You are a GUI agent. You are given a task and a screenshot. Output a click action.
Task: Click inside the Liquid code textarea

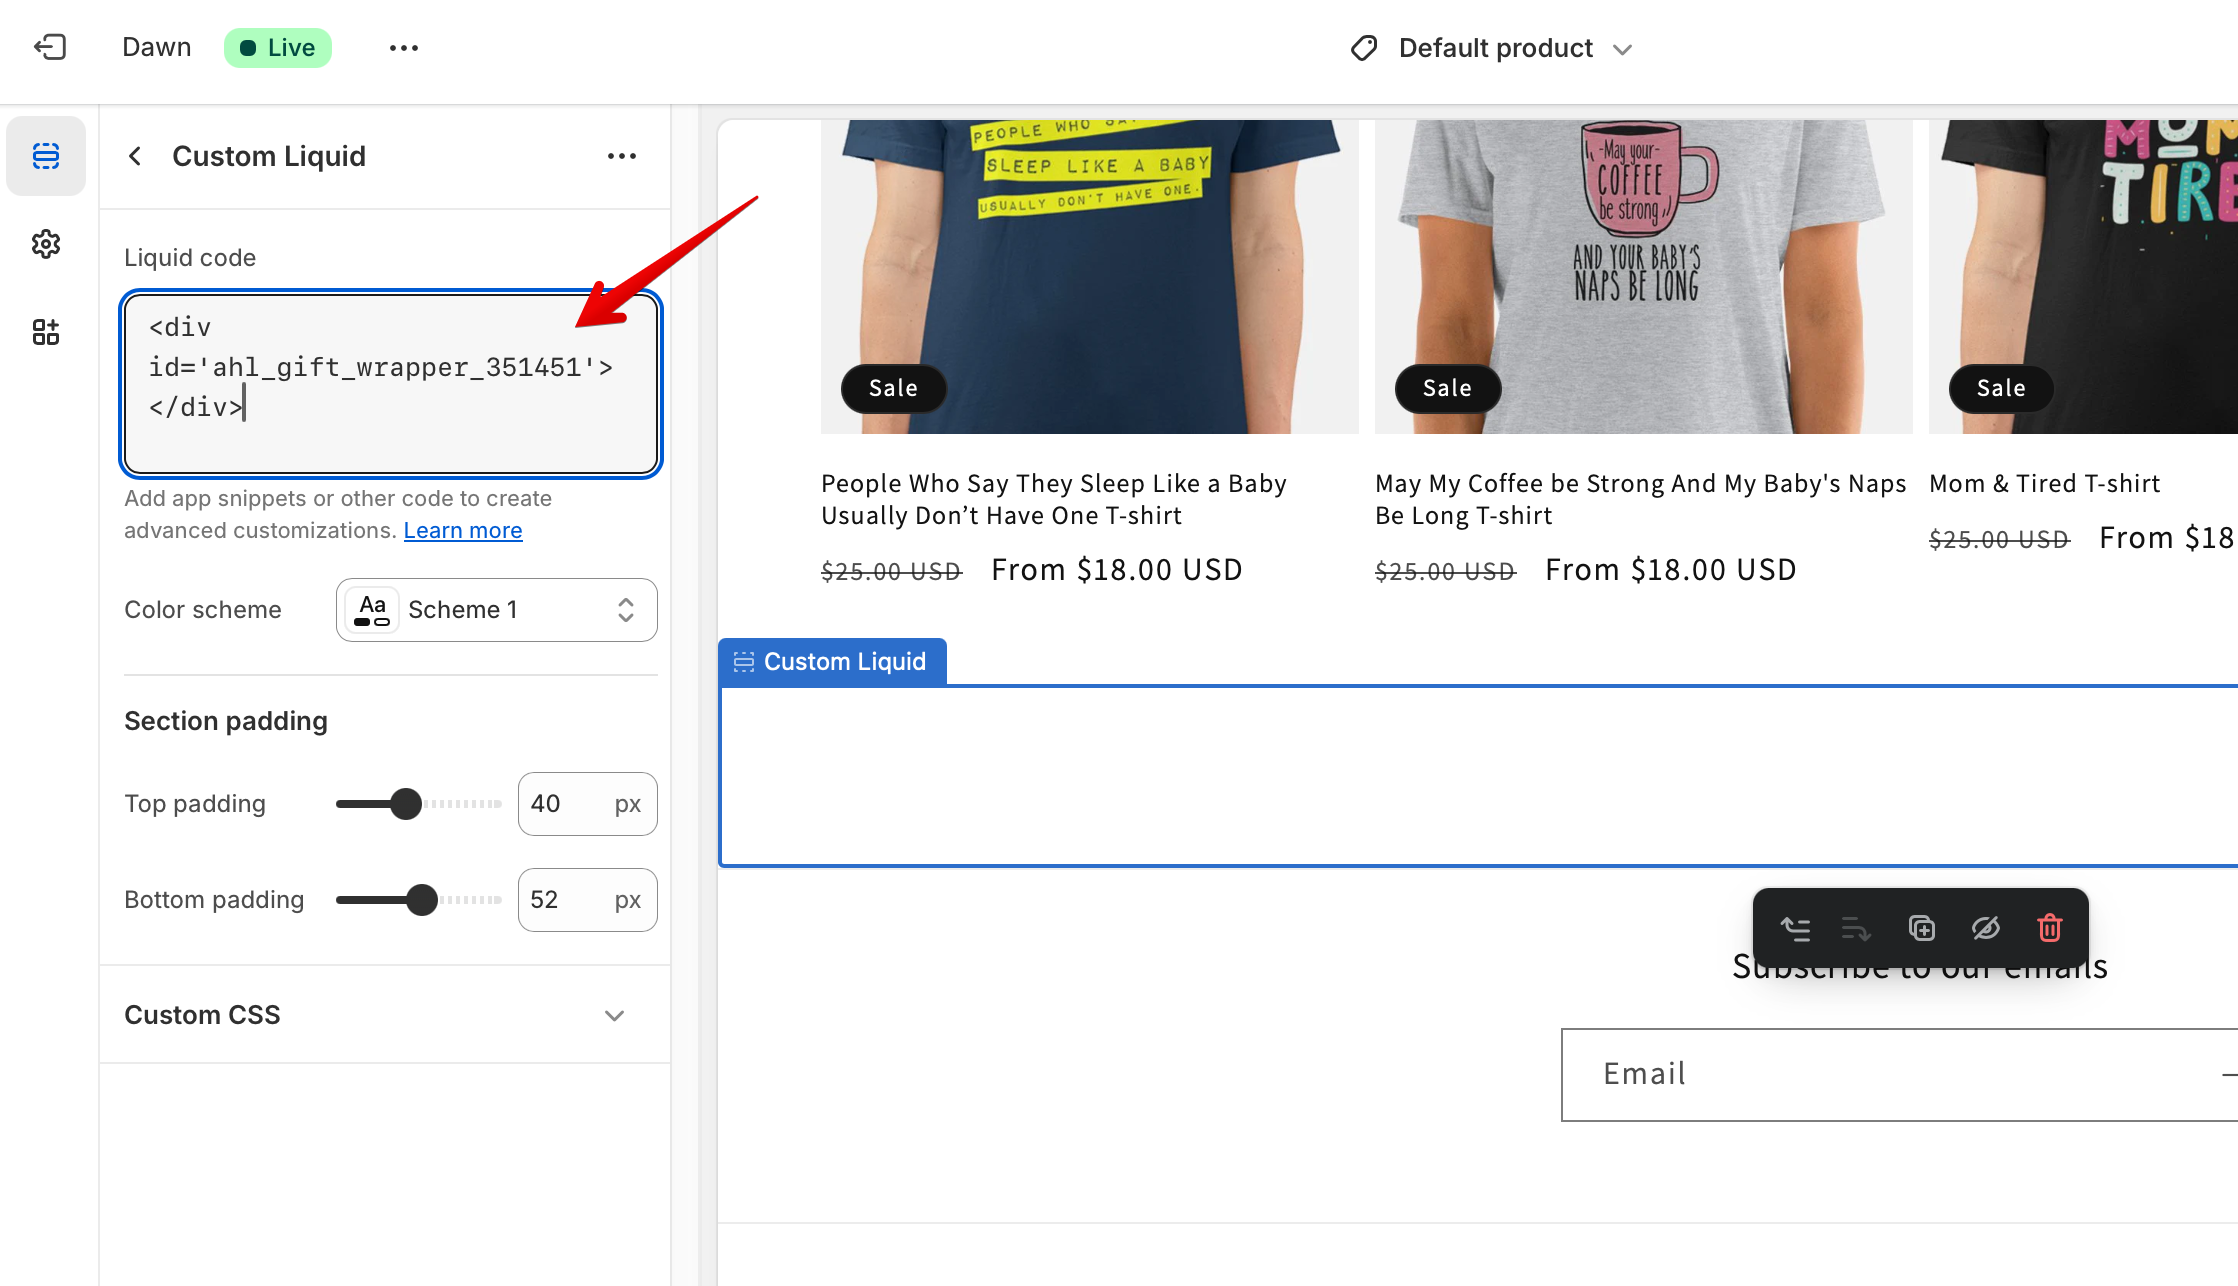point(390,384)
